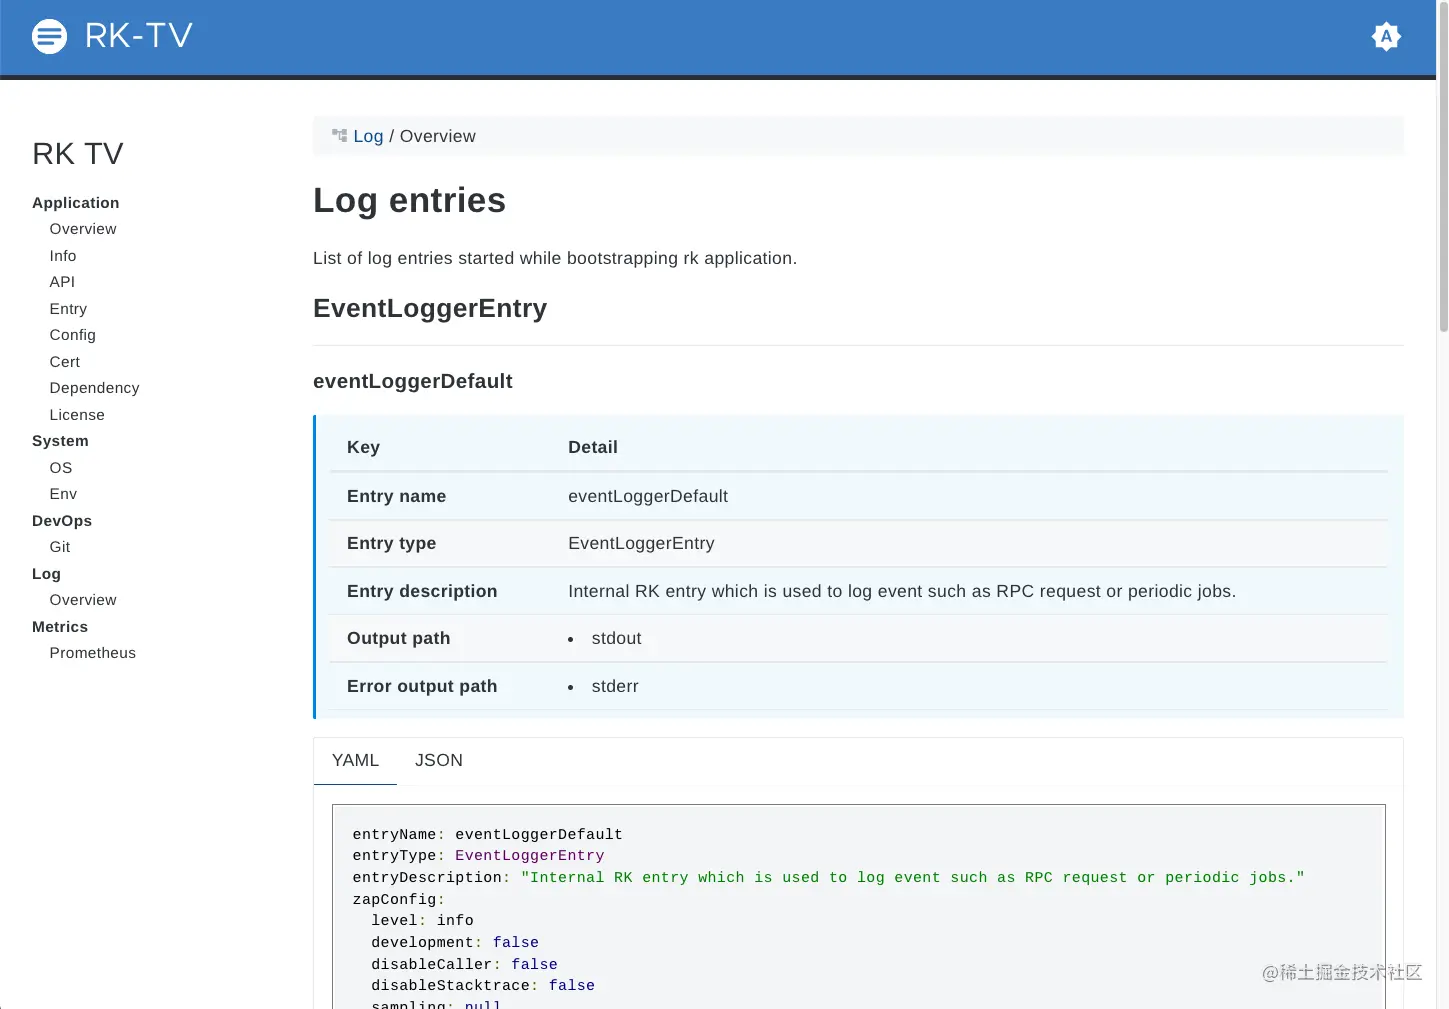Click the 'Error output path' row label

pos(422,687)
